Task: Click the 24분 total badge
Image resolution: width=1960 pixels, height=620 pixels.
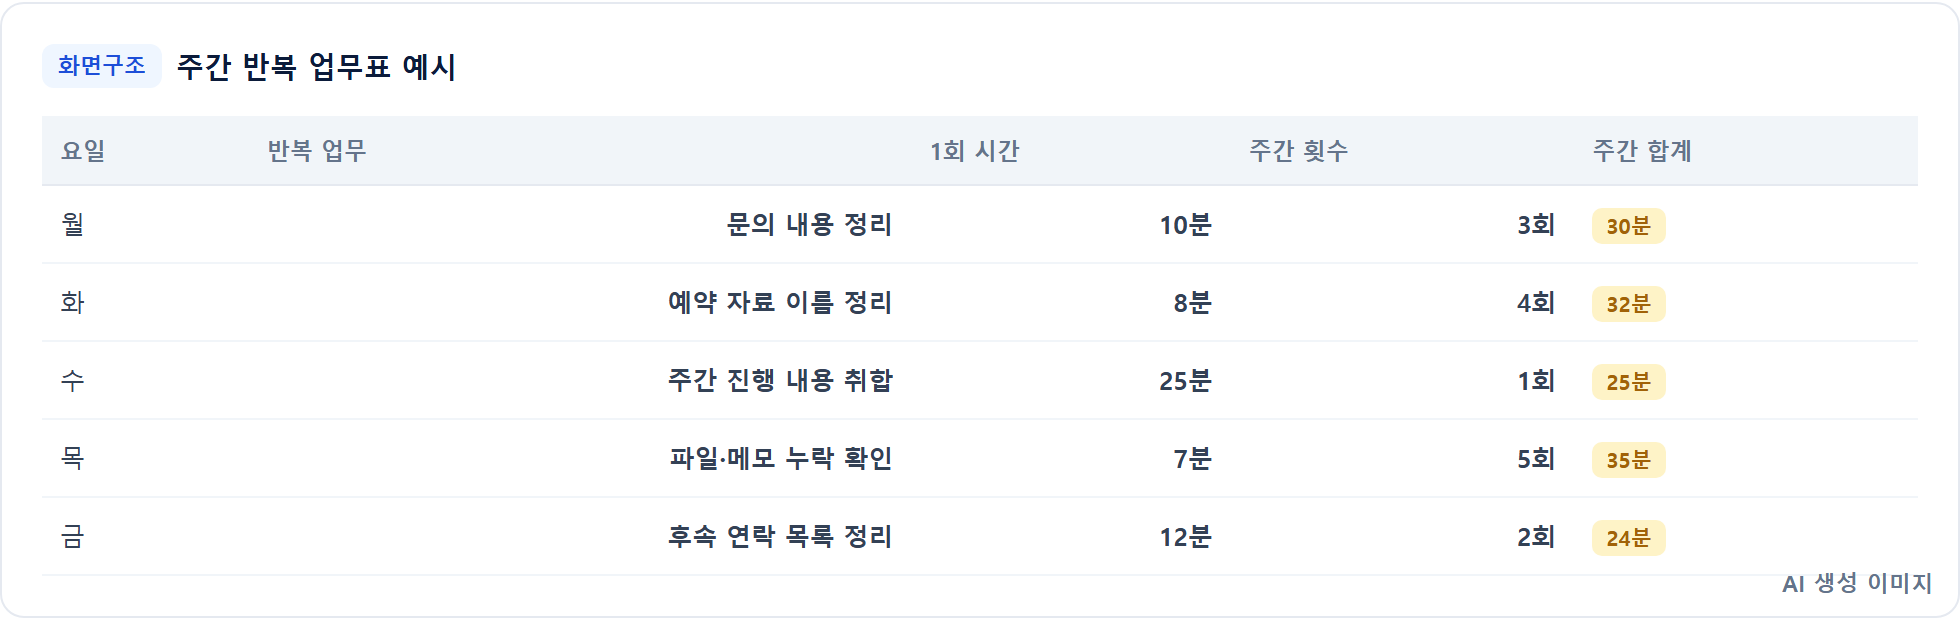Action: 1628,538
